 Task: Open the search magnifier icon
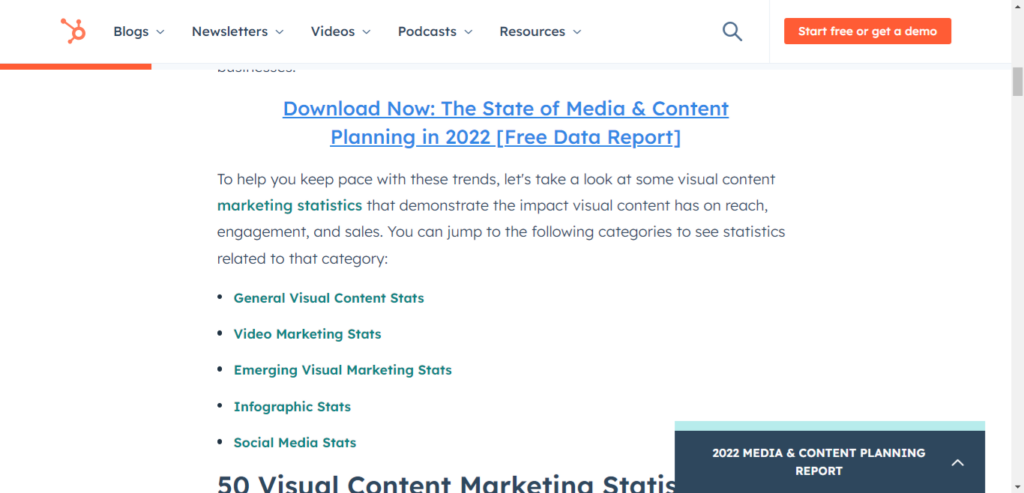pyautogui.click(x=732, y=31)
